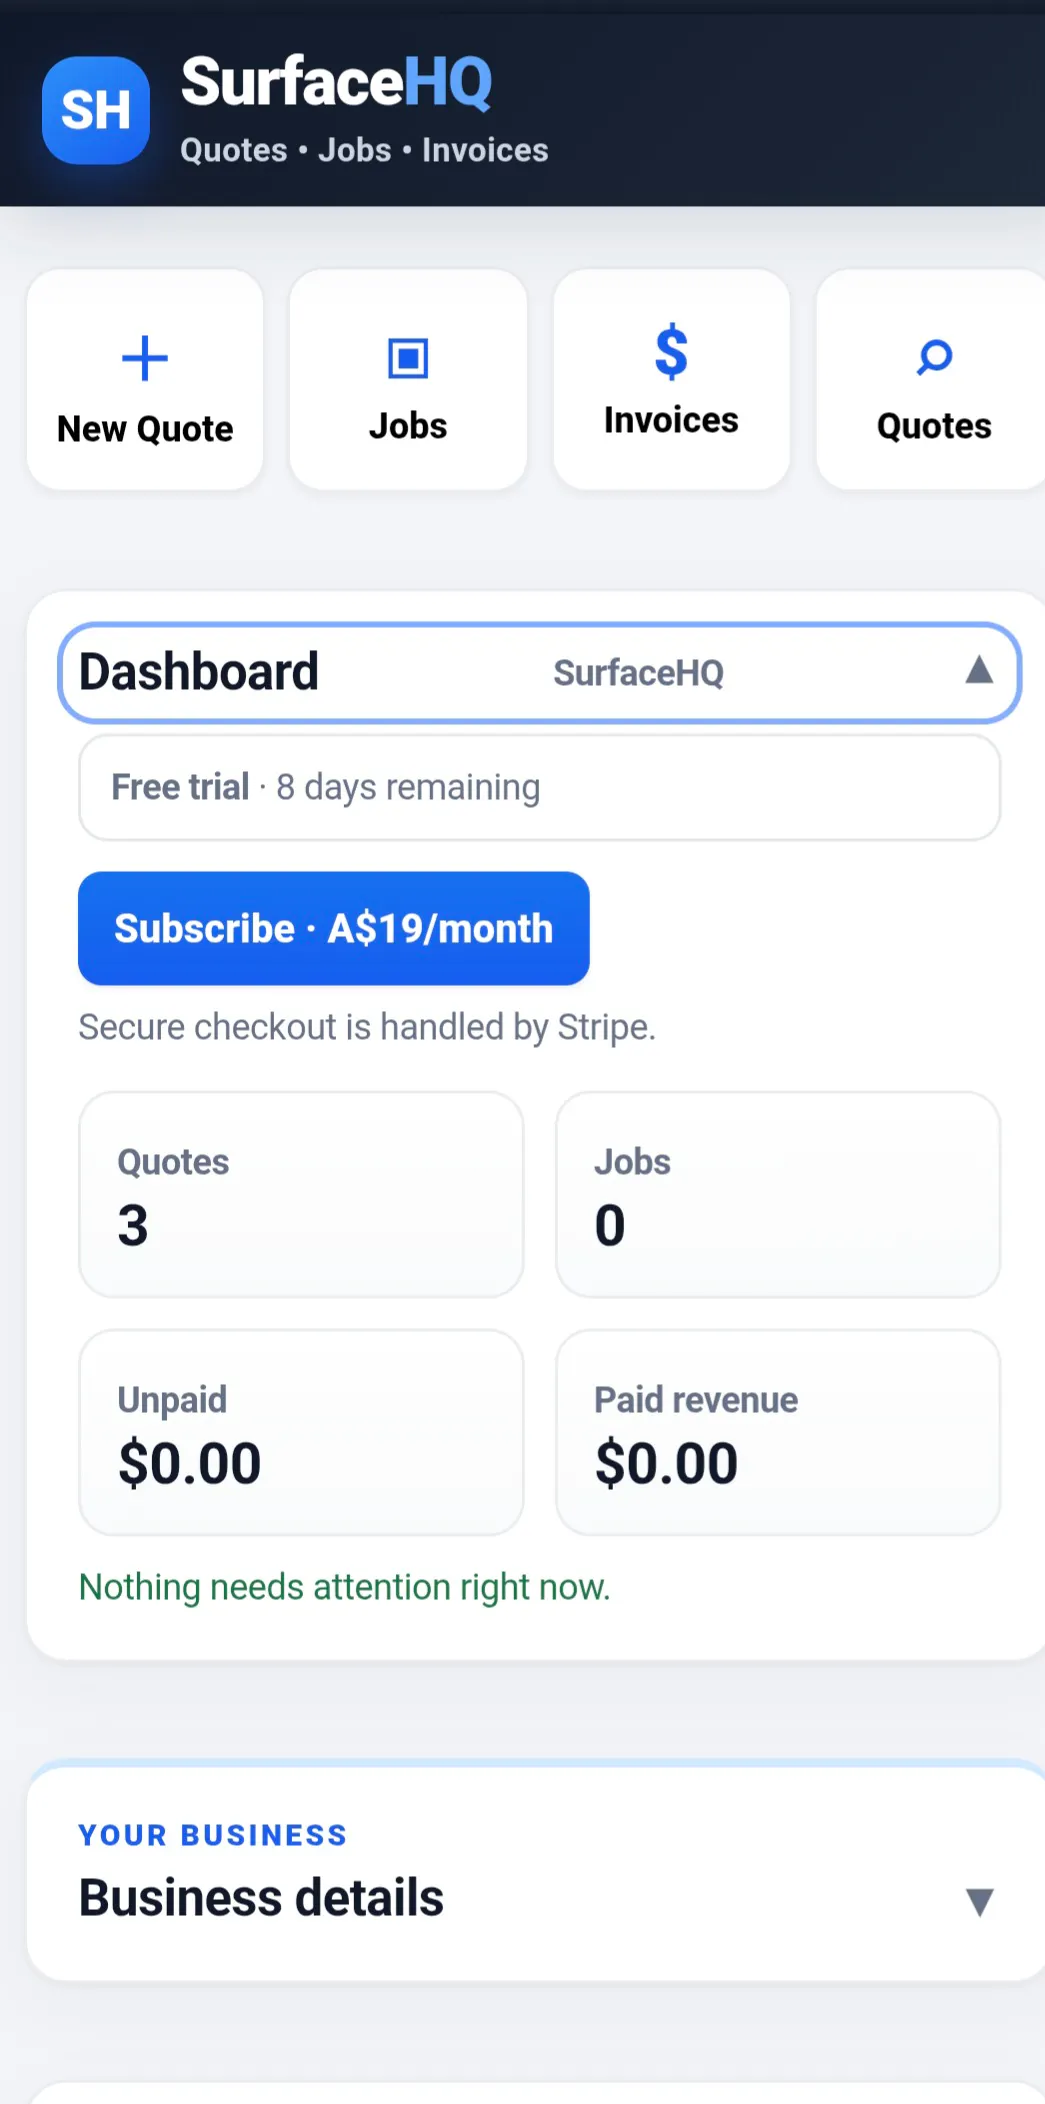Image resolution: width=1045 pixels, height=2104 pixels.
Task: Open the New Quote shortcut card
Action: tap(145, 379)
